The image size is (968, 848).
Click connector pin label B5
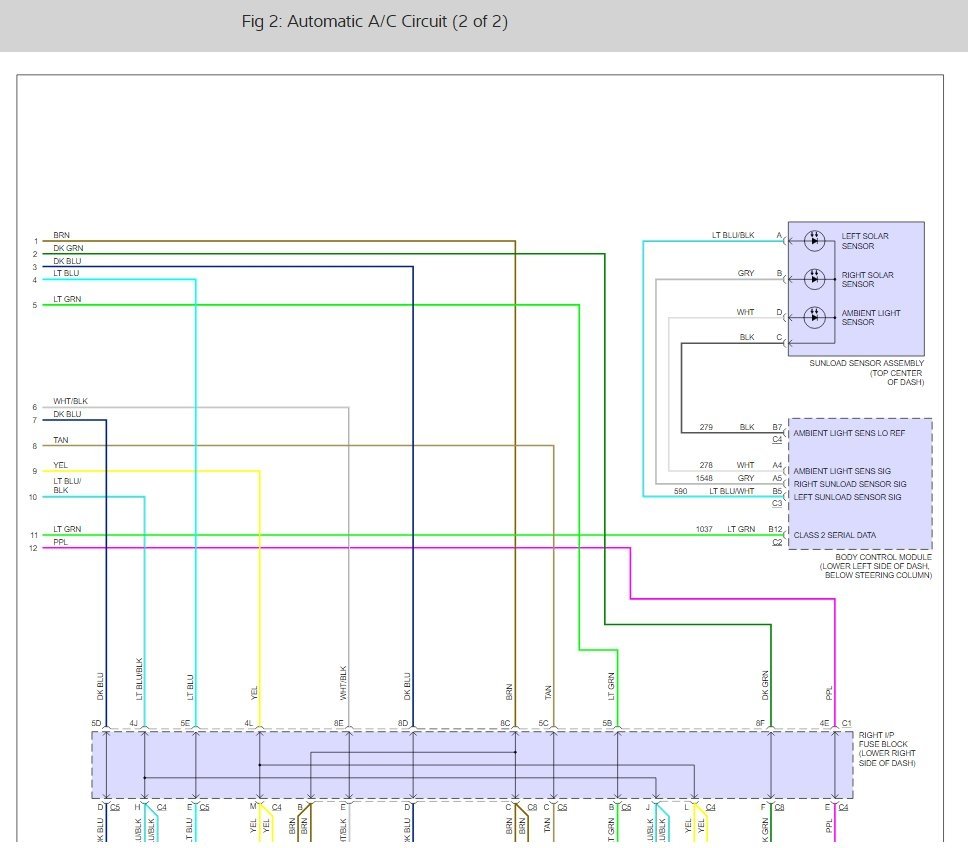click(x=777, y=491)
